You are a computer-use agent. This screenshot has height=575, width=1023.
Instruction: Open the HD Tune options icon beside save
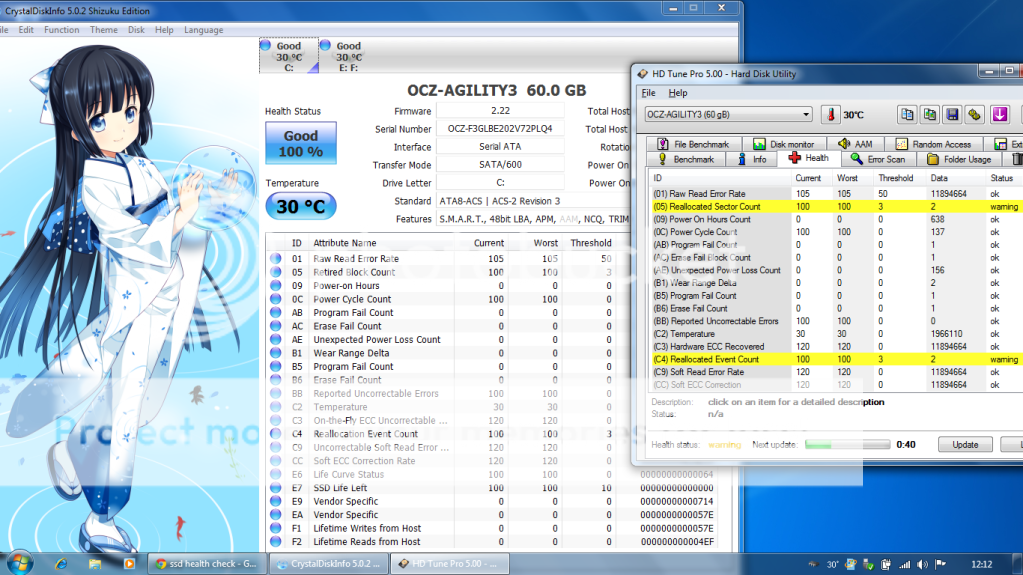pyautogui.click(x=975, y=114)
